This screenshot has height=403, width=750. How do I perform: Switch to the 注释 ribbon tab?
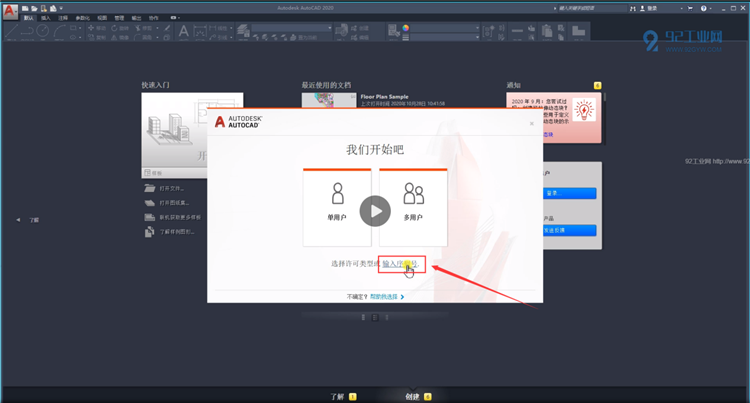coord(63,18)
